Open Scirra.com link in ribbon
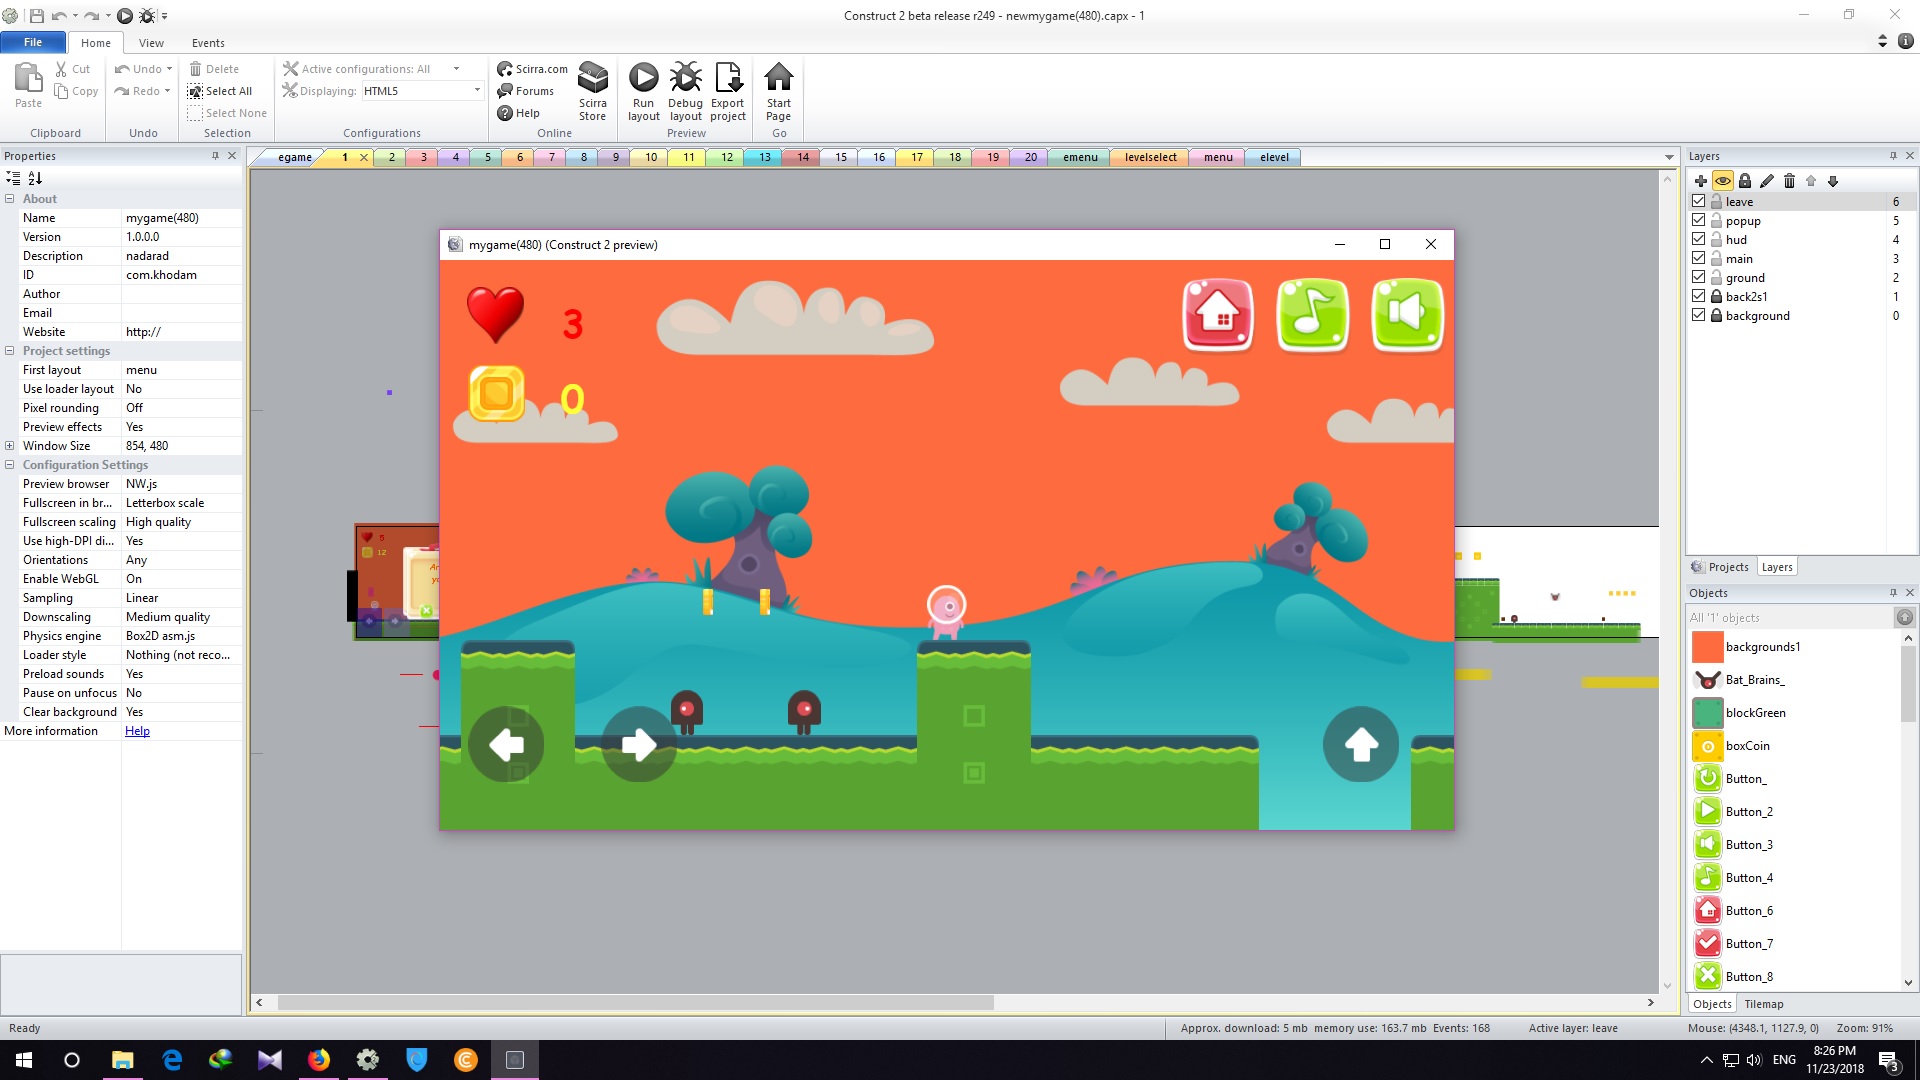Viewport: 1920px width, 1080px height. coord(532,69)
